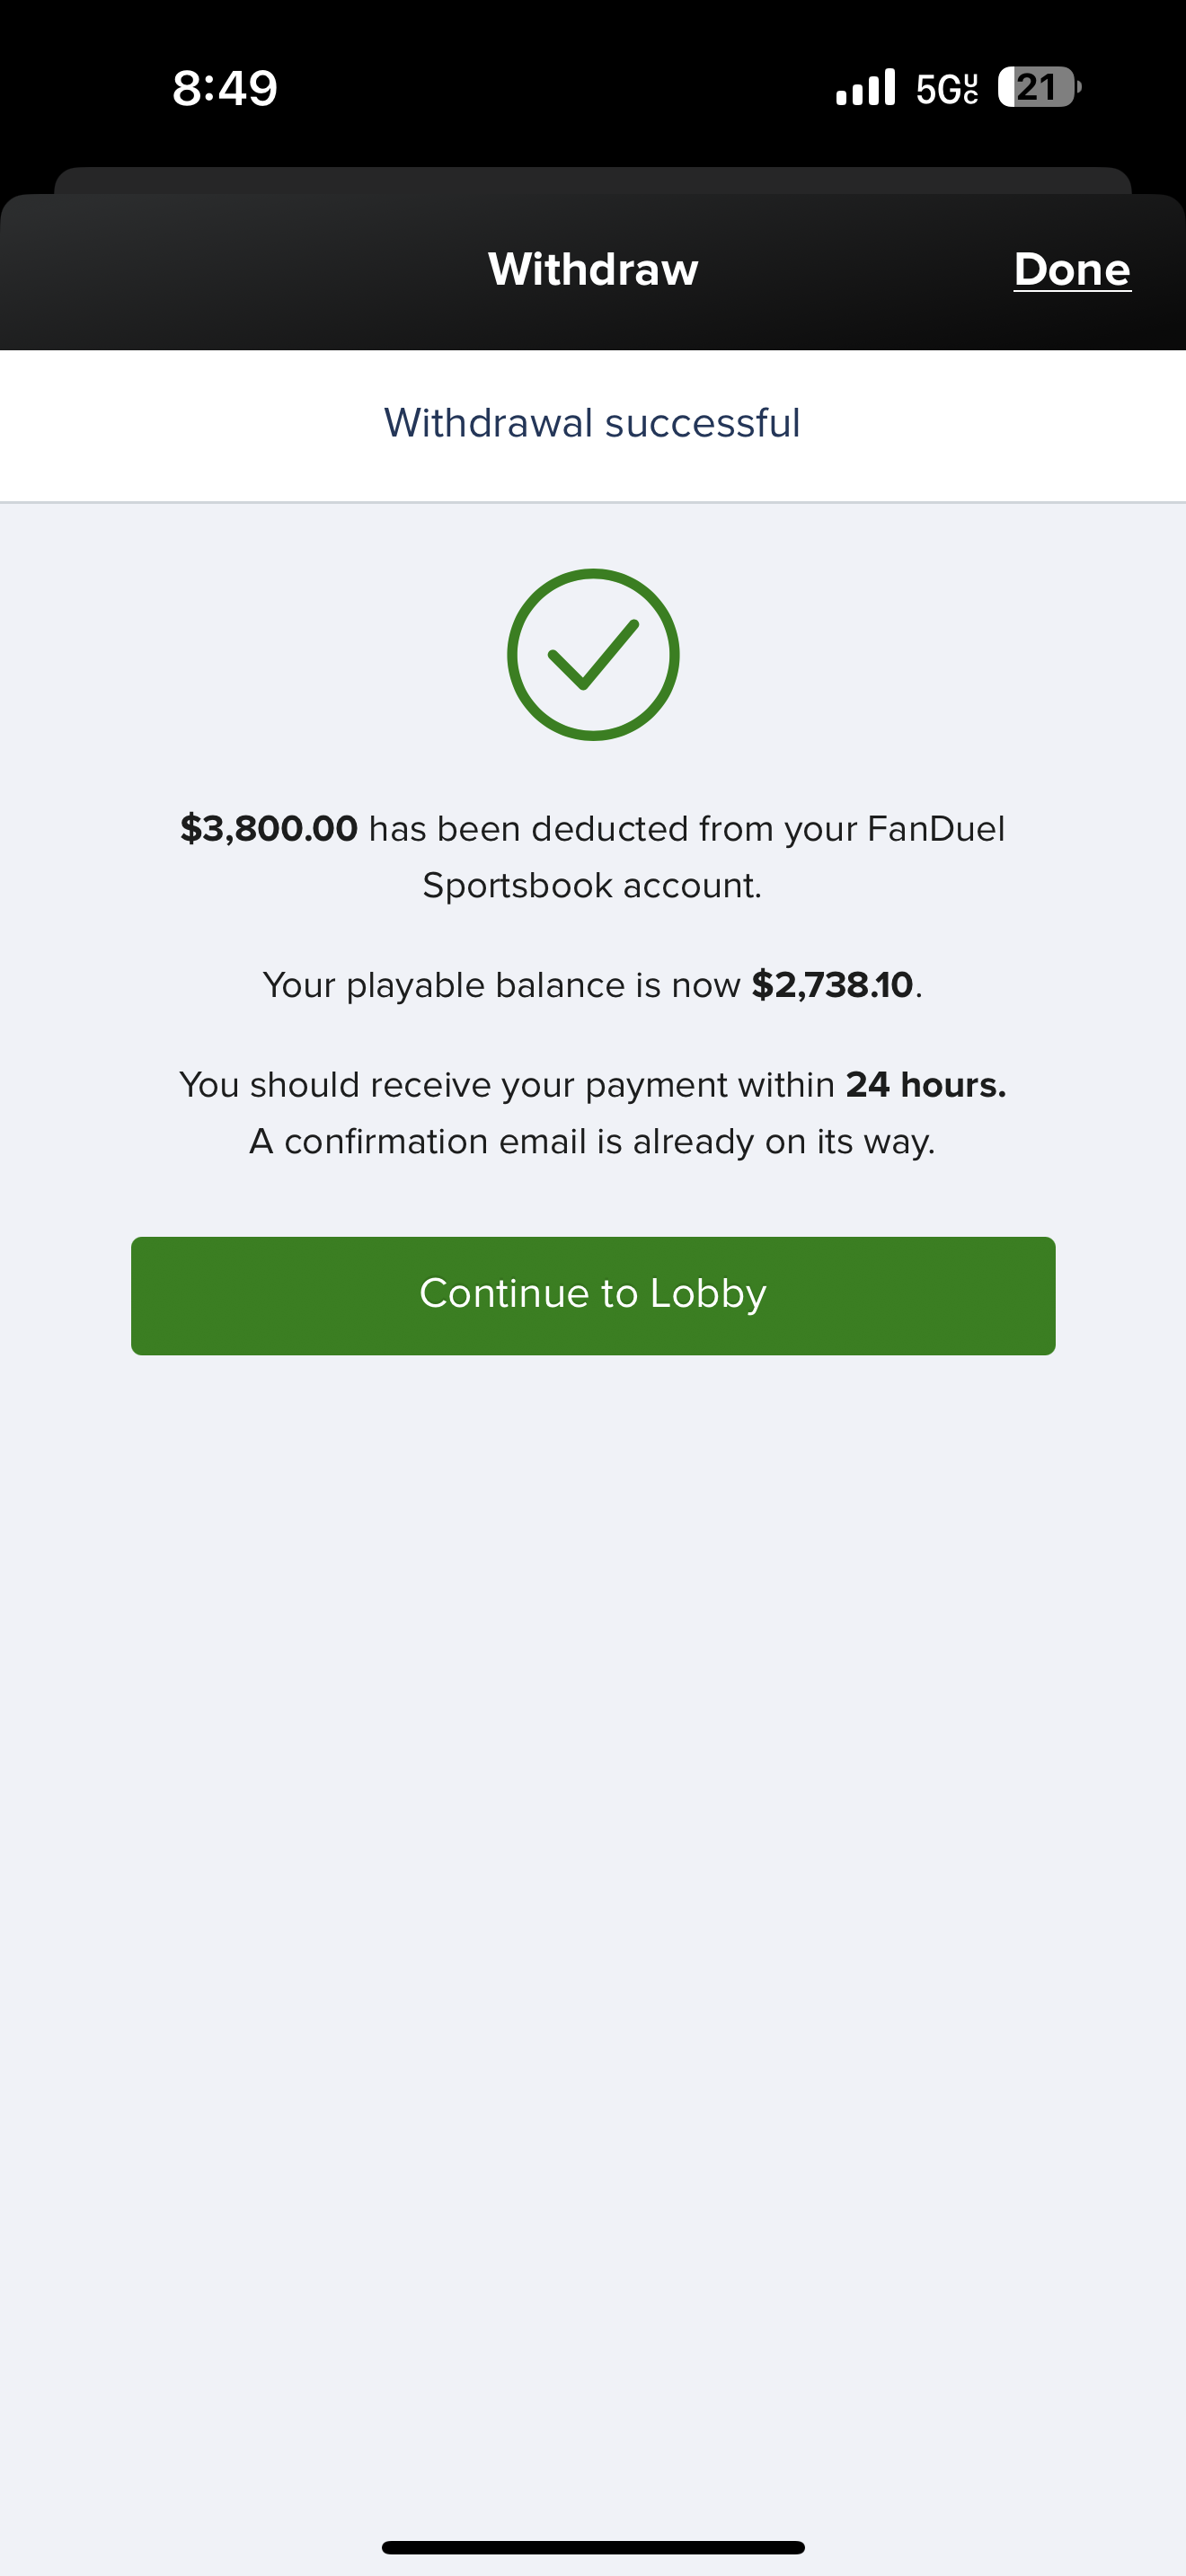This screenshot has width=1186, height=2576.
Task: Tap "You should receive your payment within" text
Action: (507, 1085)
